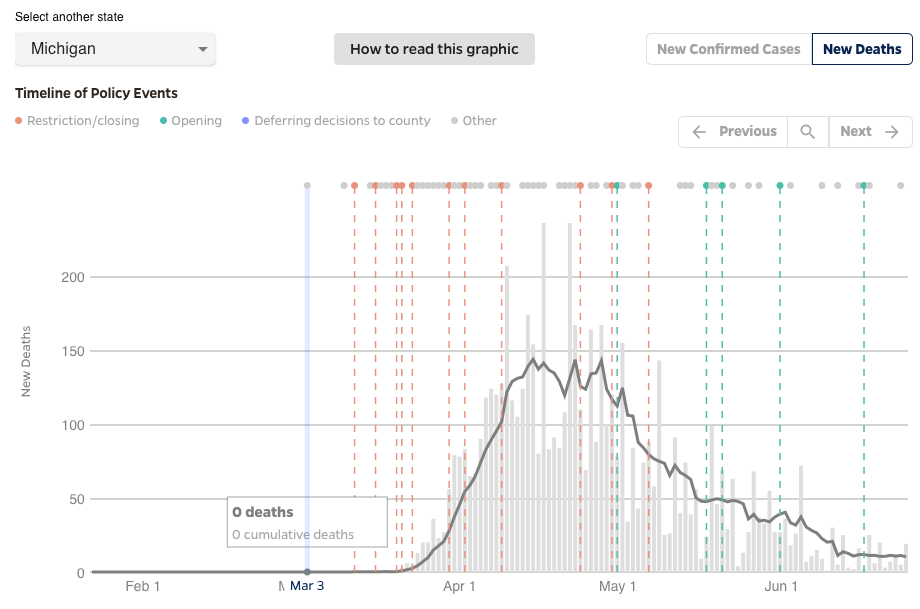
Task: Click the Previous left arrow button
Action: [733, 132]
